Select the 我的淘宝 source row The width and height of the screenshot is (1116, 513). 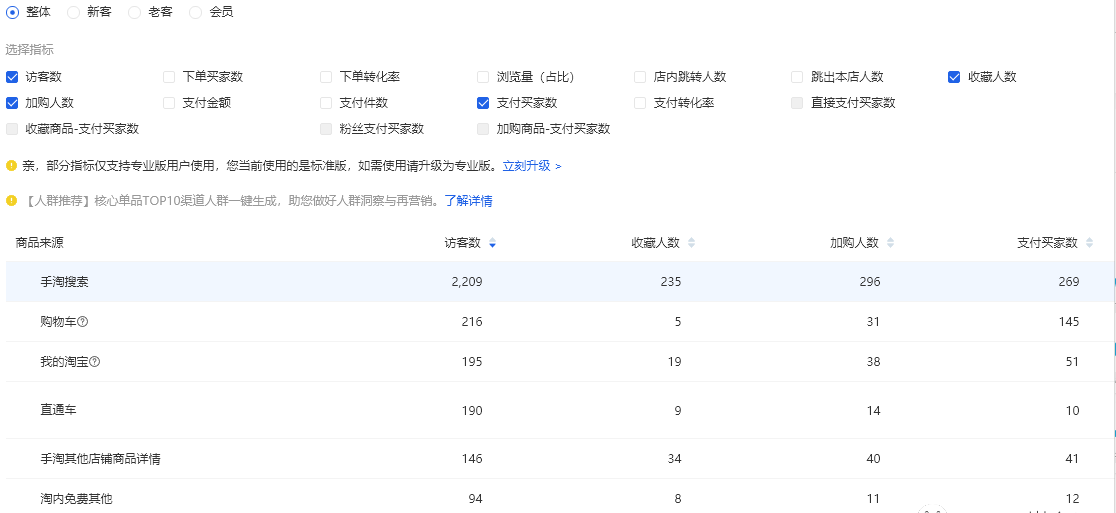click(x=558, y=361)
